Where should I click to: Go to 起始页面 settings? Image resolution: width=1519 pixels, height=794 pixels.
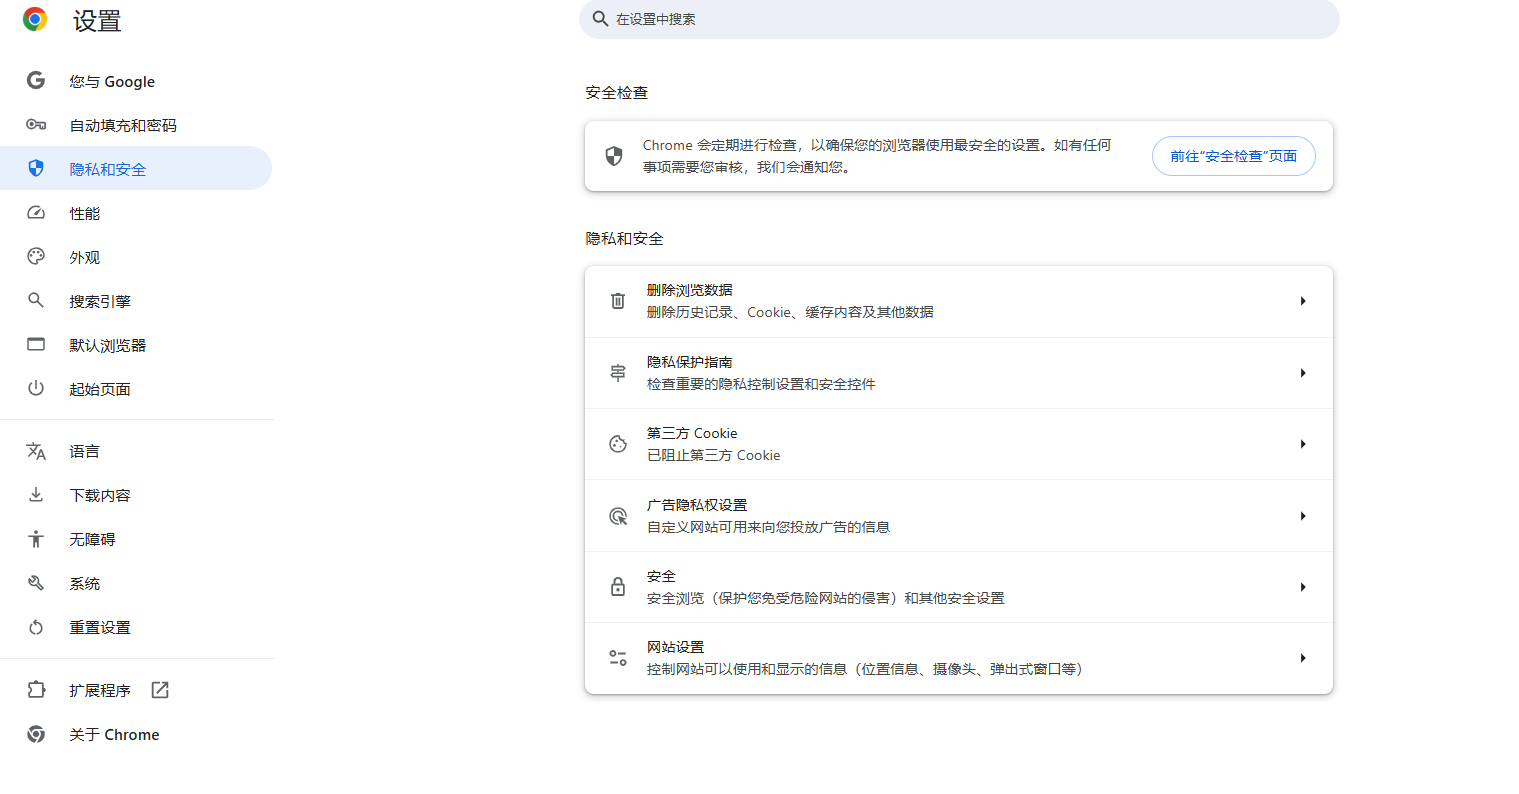tap(136, 389)
